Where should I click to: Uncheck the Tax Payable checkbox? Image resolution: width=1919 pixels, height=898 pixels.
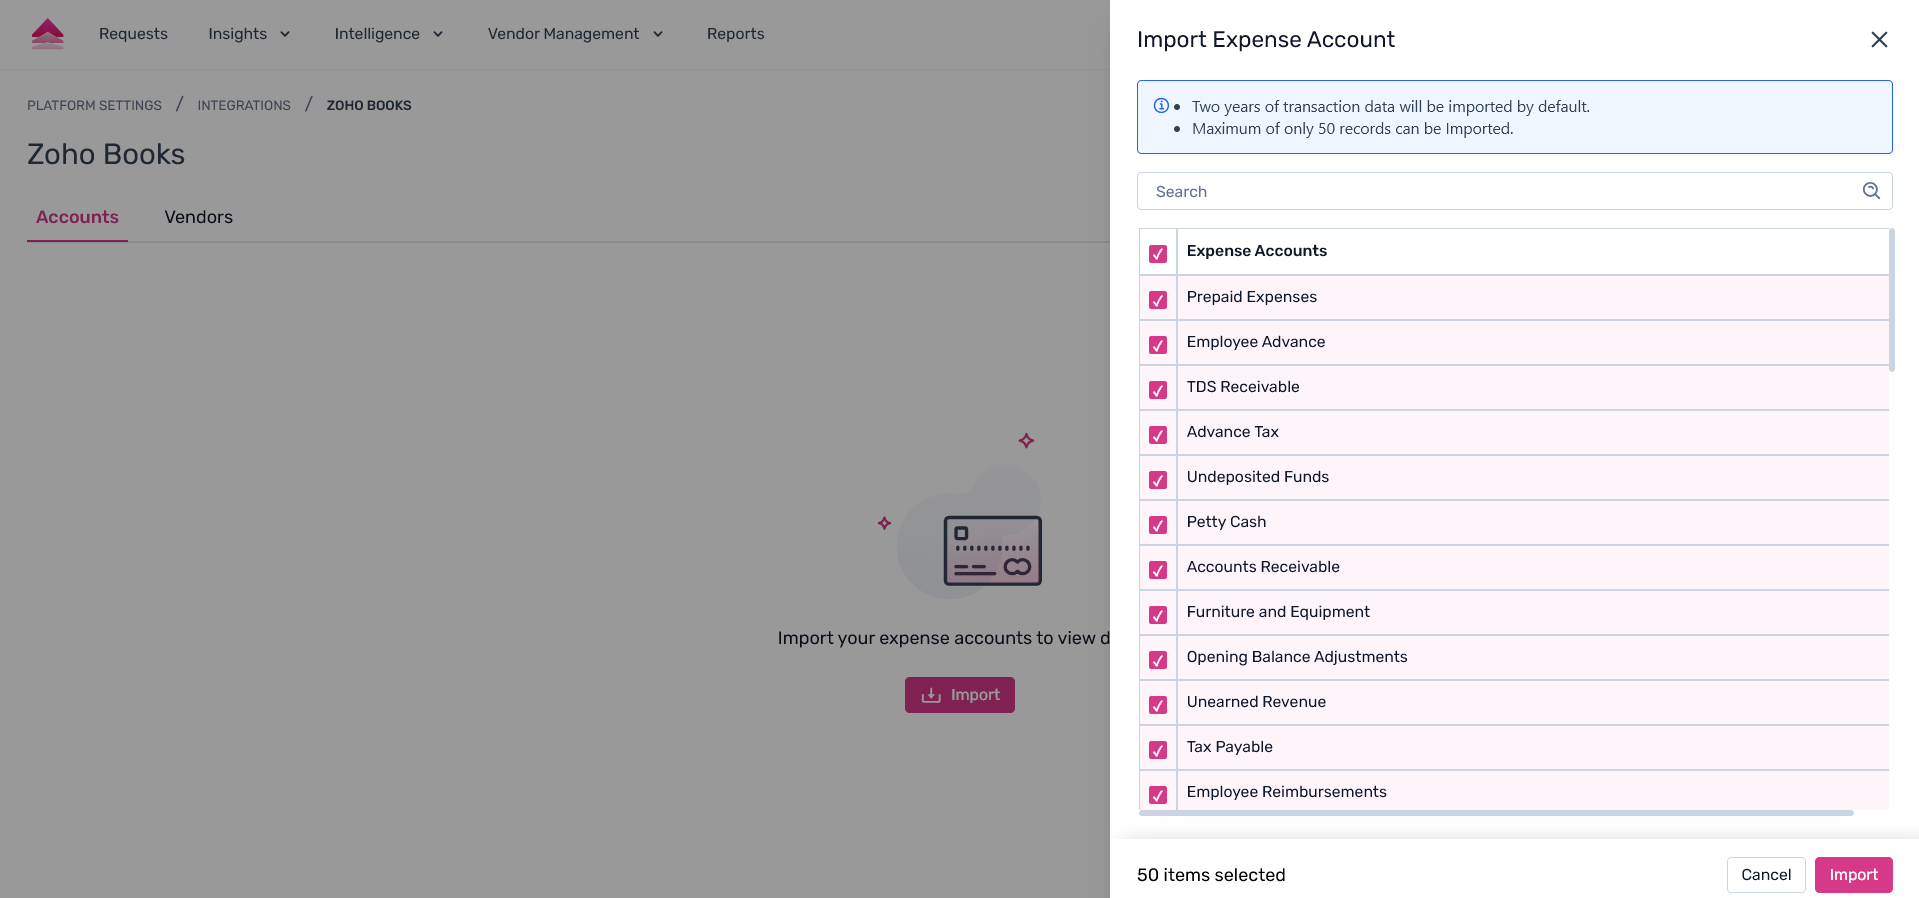pyautogui.click(x=1158, y=749)
